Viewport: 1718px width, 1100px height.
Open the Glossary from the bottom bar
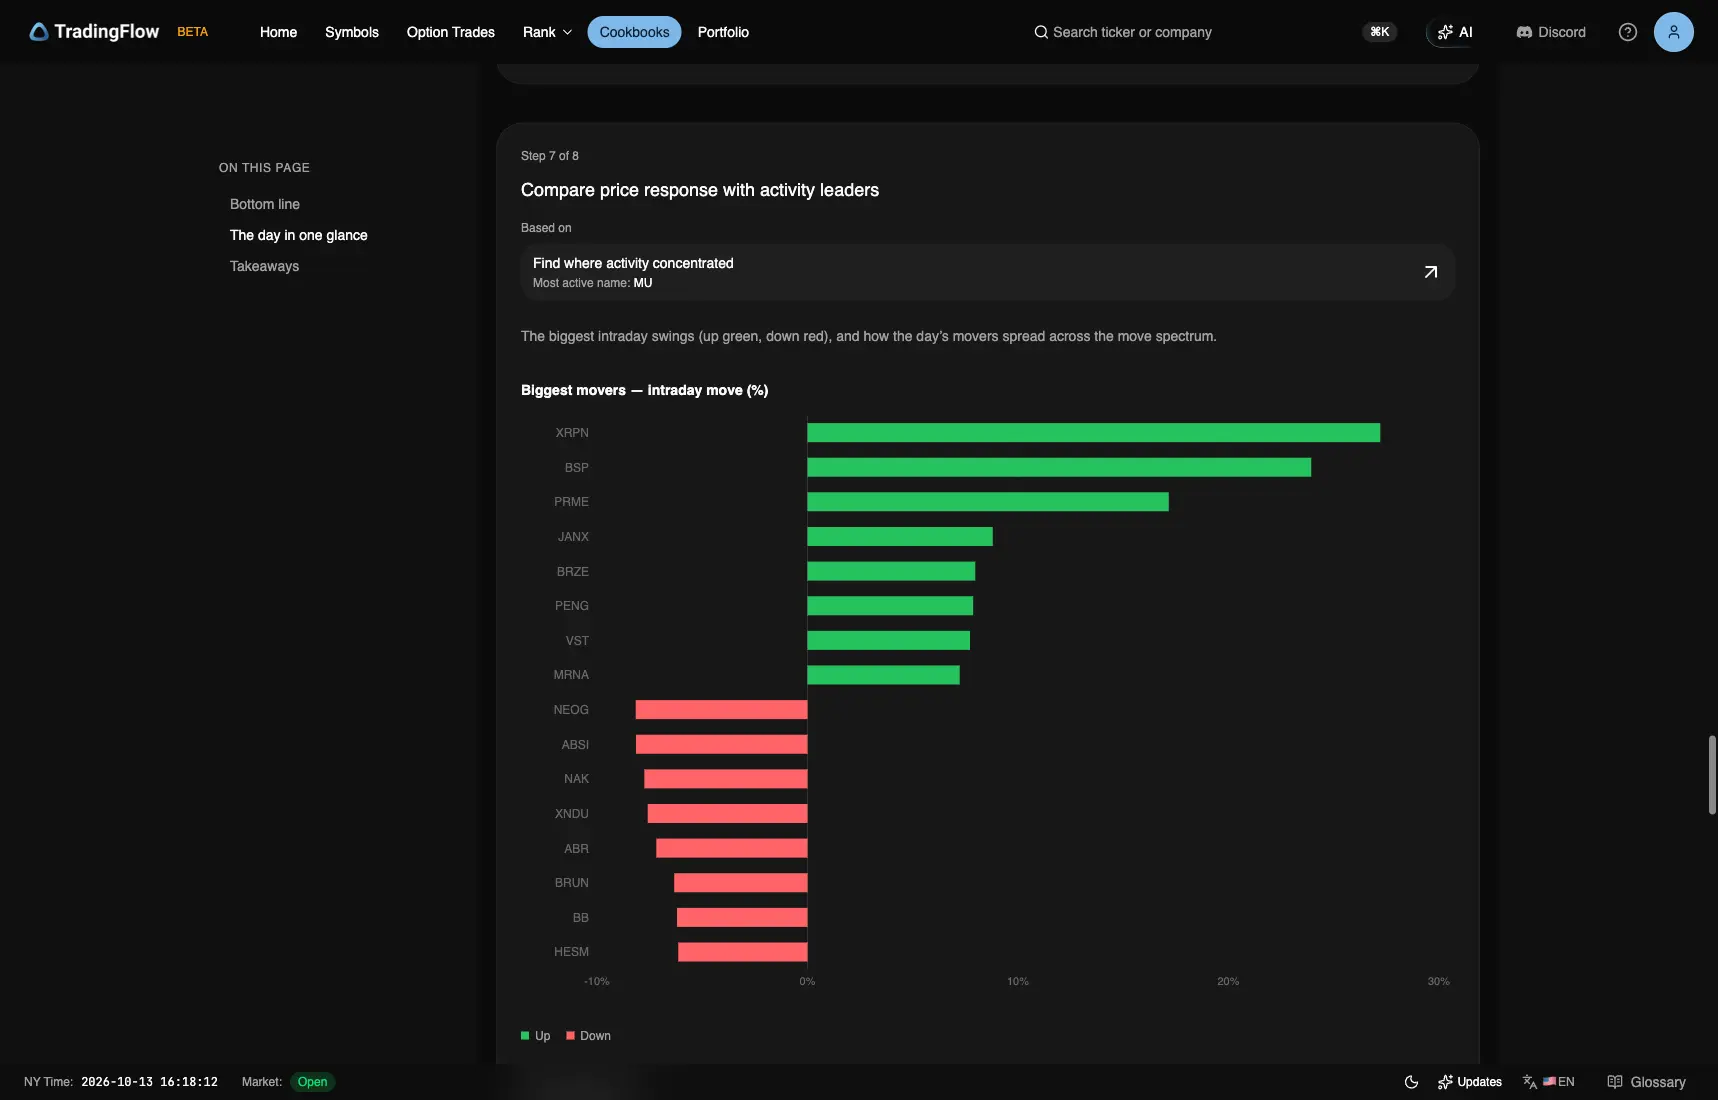(x=1646, y=1082)
